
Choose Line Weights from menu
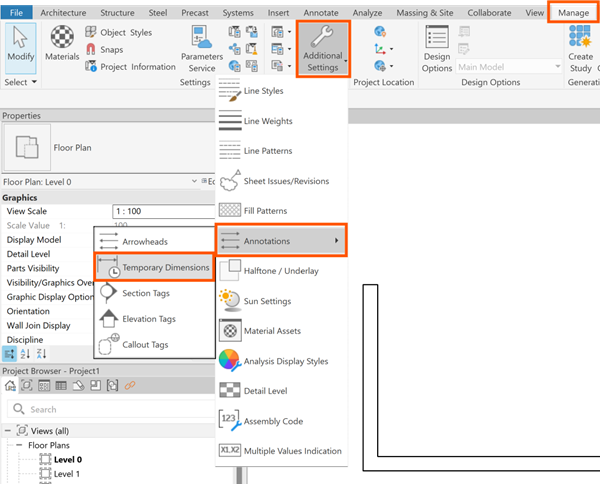pyautogui.click(x=281, y=121)
